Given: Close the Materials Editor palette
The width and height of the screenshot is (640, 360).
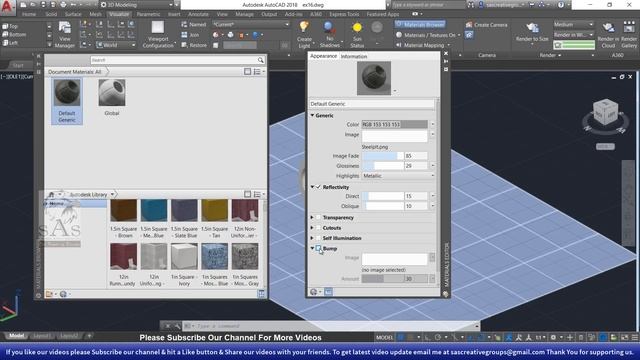Looking at the screenshot, I should 446,53.
